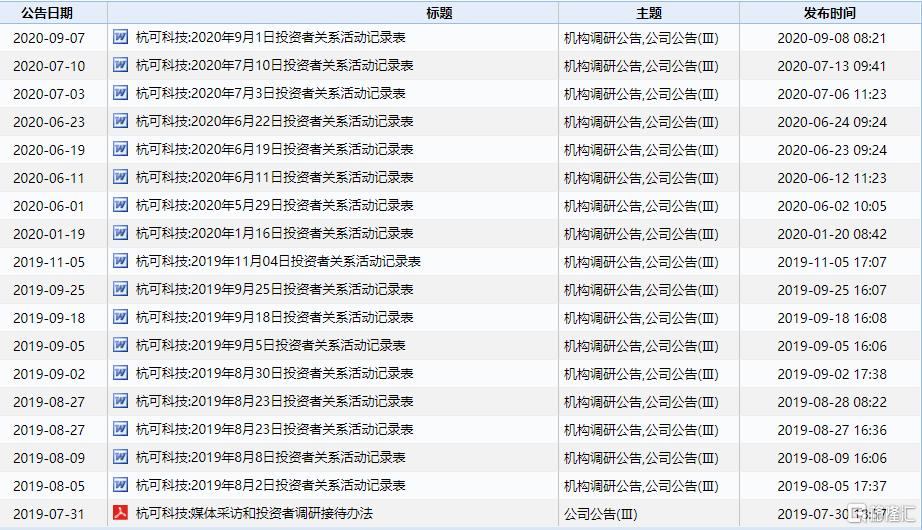Select announcement date 2019-07-31
Screen dimensions: 922x530
pyautogui.click(x=49, y=514)
